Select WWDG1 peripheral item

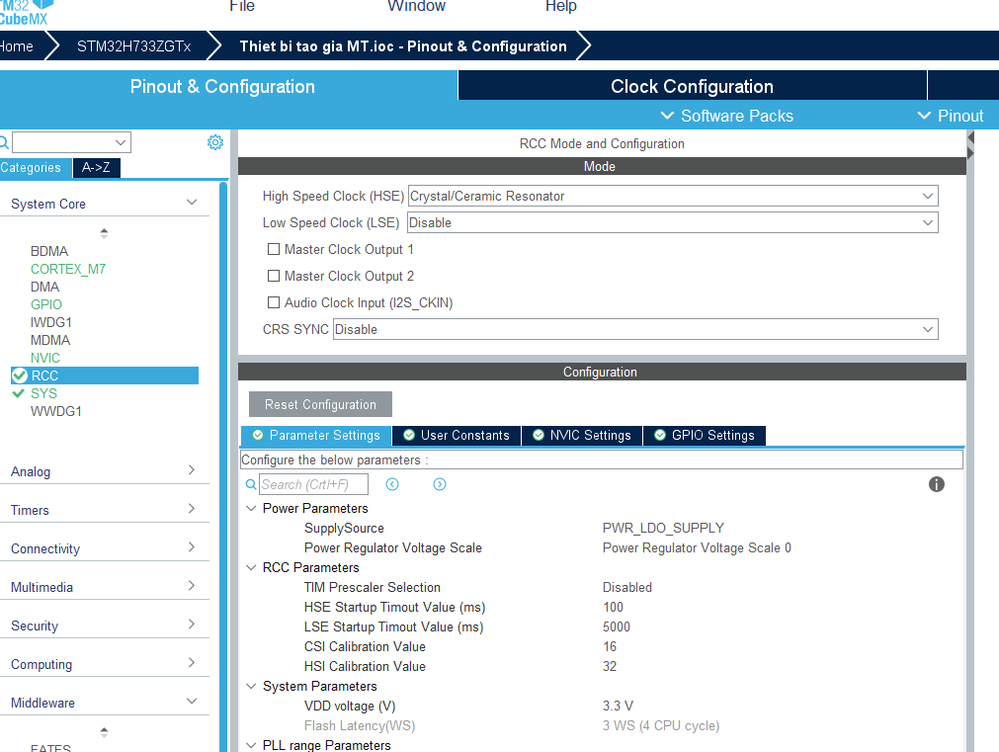[x=56, y=412]
